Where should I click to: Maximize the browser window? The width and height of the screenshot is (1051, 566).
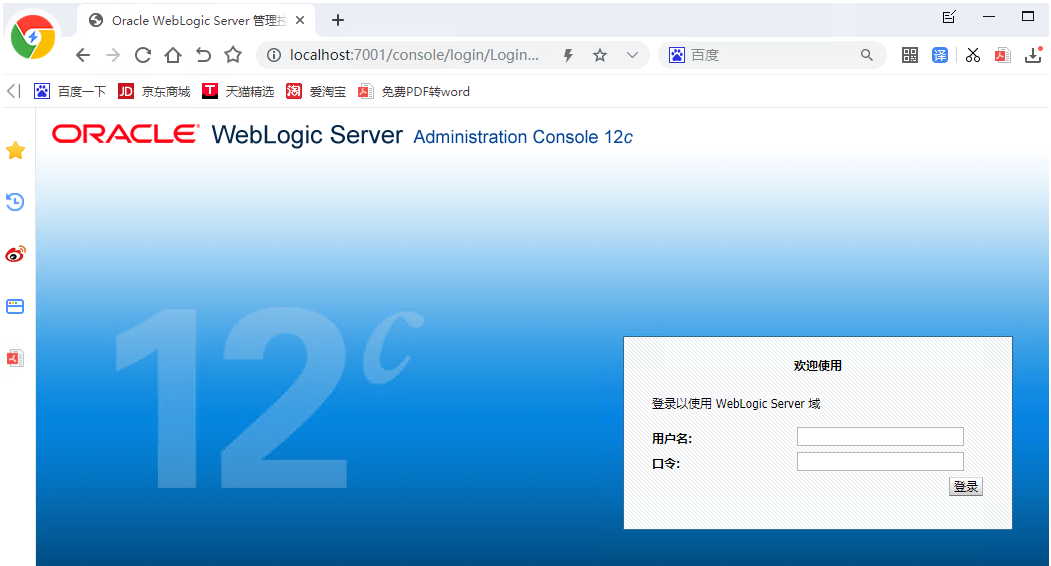1028,17
